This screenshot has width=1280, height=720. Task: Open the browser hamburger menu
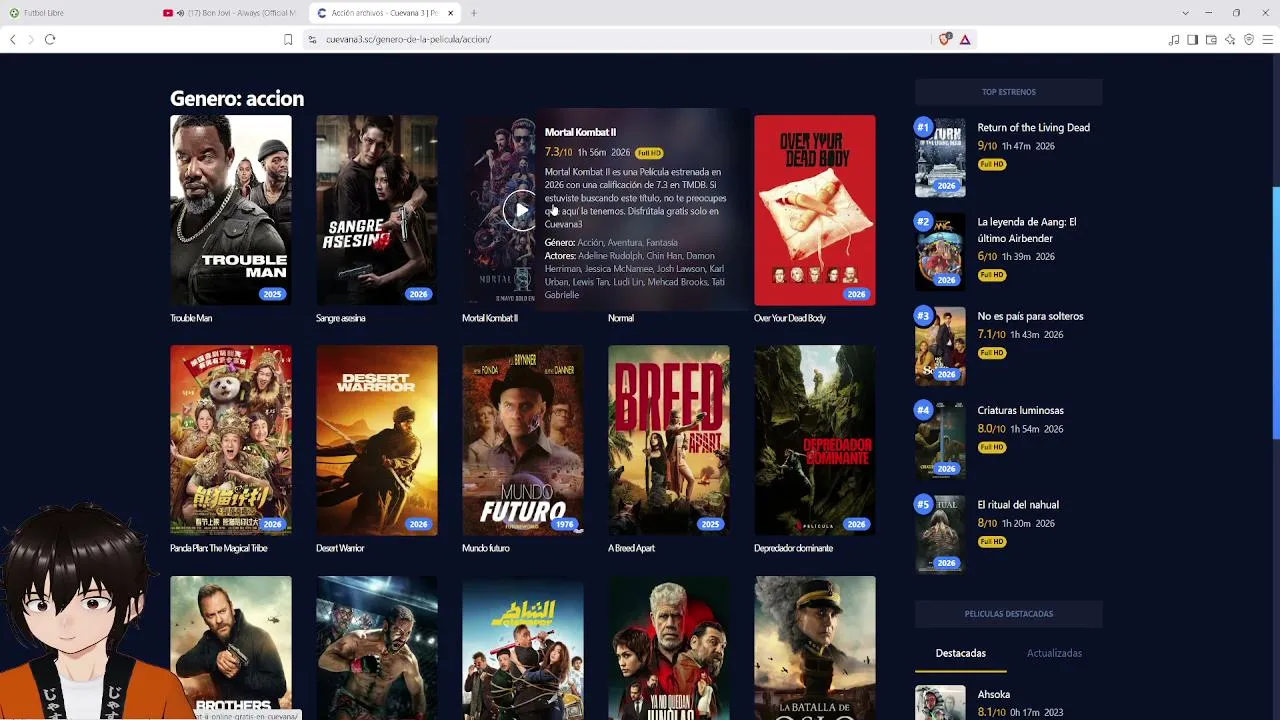(x=1268, y=39)
